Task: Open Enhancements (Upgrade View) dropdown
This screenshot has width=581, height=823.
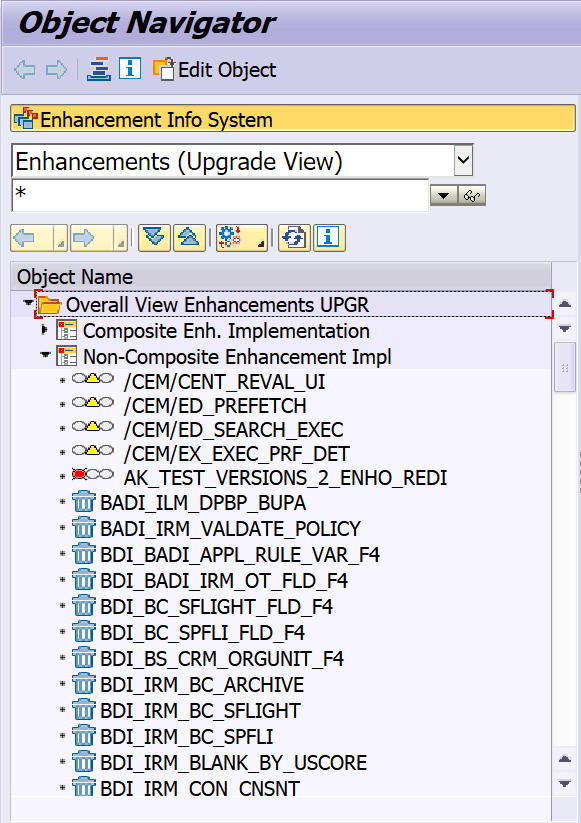Action: pos(463,160)
